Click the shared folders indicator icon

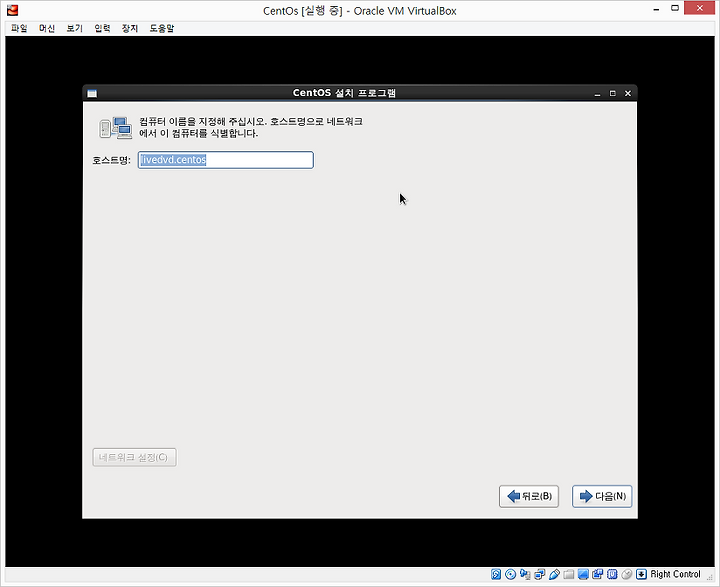pyautogui.click(x=569, y=574)
